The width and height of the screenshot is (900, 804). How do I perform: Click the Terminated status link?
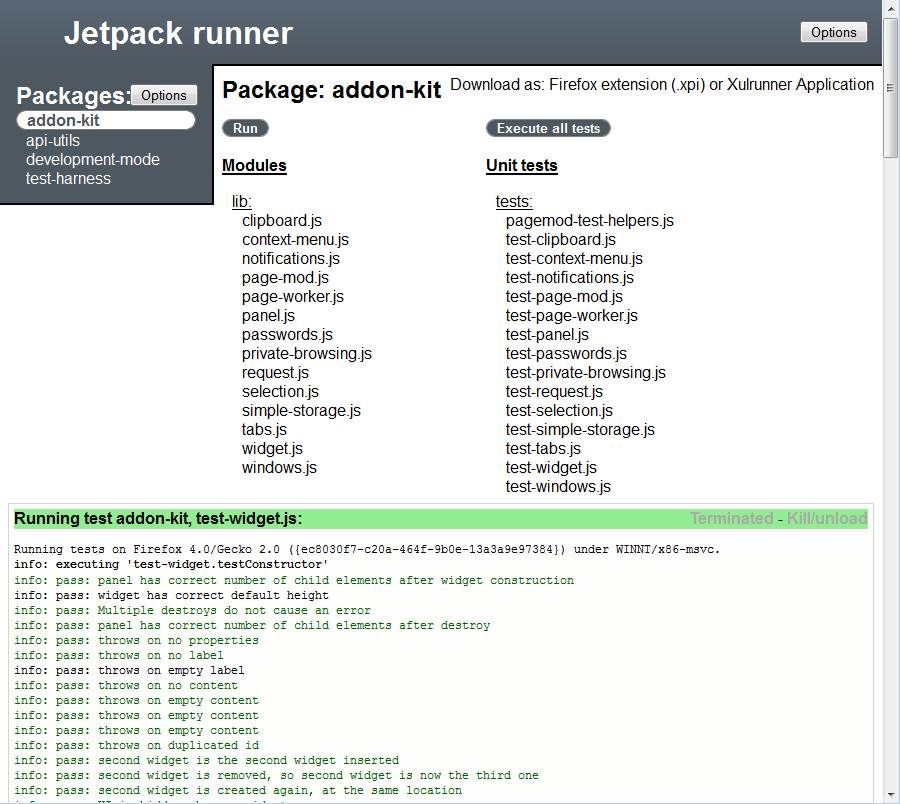tap(732, 518)
